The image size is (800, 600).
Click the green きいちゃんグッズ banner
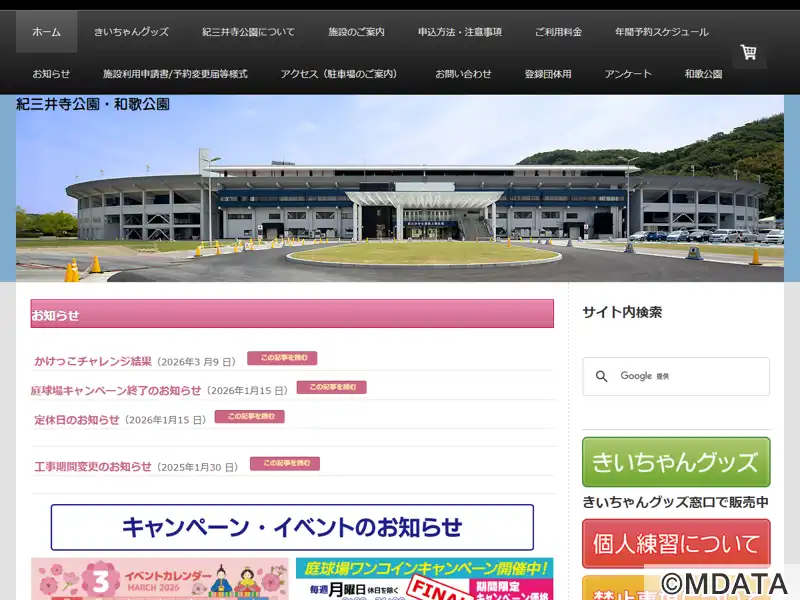point(676,462)
